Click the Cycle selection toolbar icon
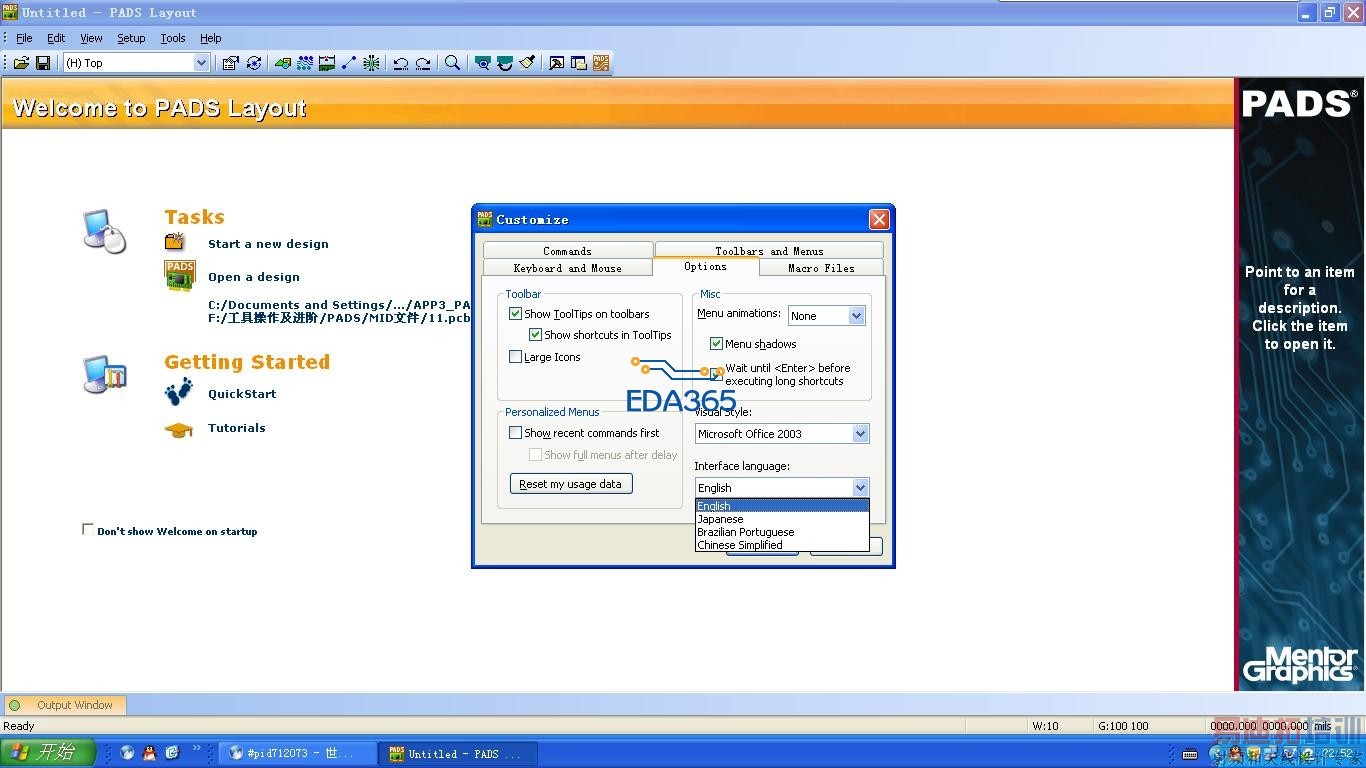Screen dimensions: 1366x768 click(254, 63)
